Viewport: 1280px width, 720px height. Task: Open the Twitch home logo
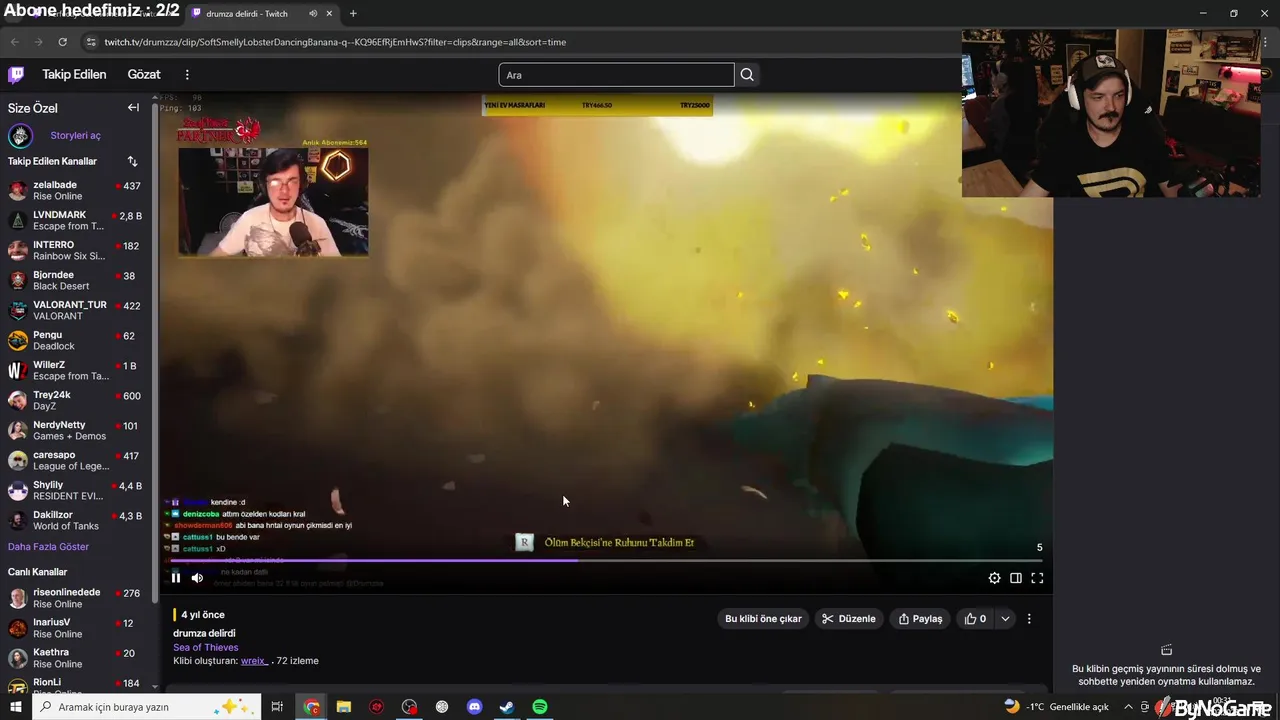click(x=16, y=74)
